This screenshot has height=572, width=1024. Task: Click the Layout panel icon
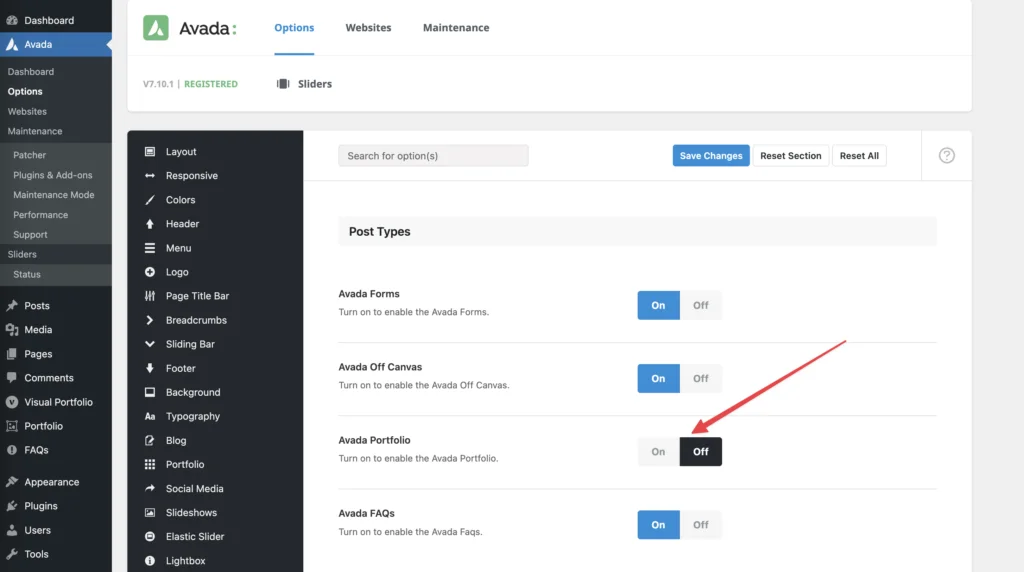(150, 151)
